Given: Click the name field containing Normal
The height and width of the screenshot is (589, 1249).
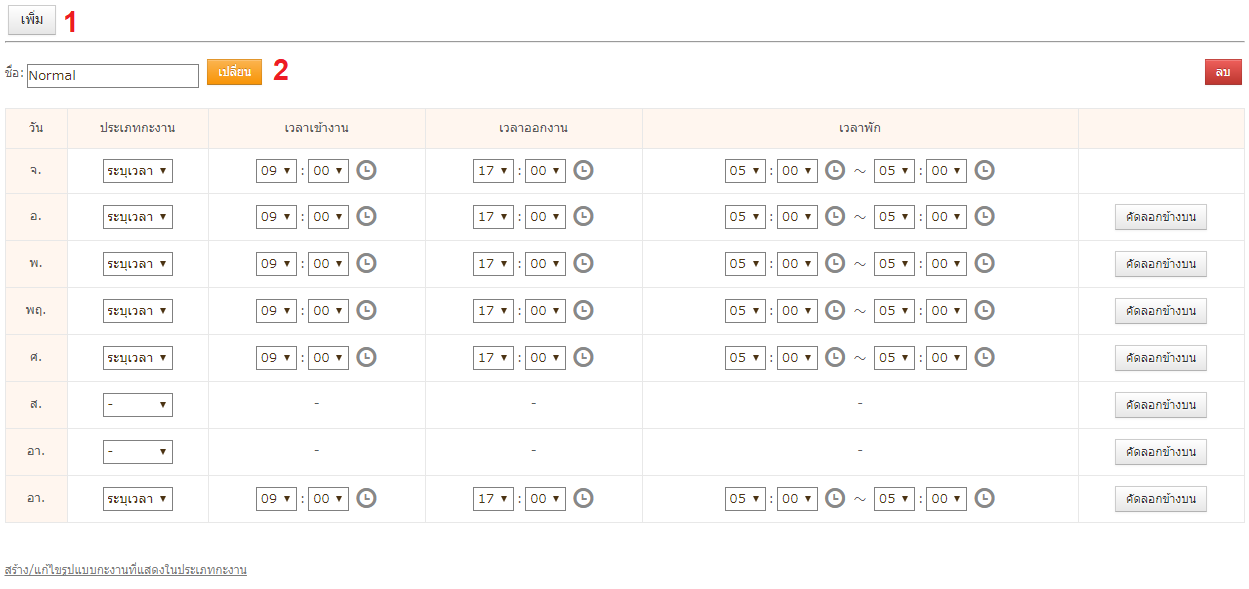Looking at the screenshot, I should 113,76.
